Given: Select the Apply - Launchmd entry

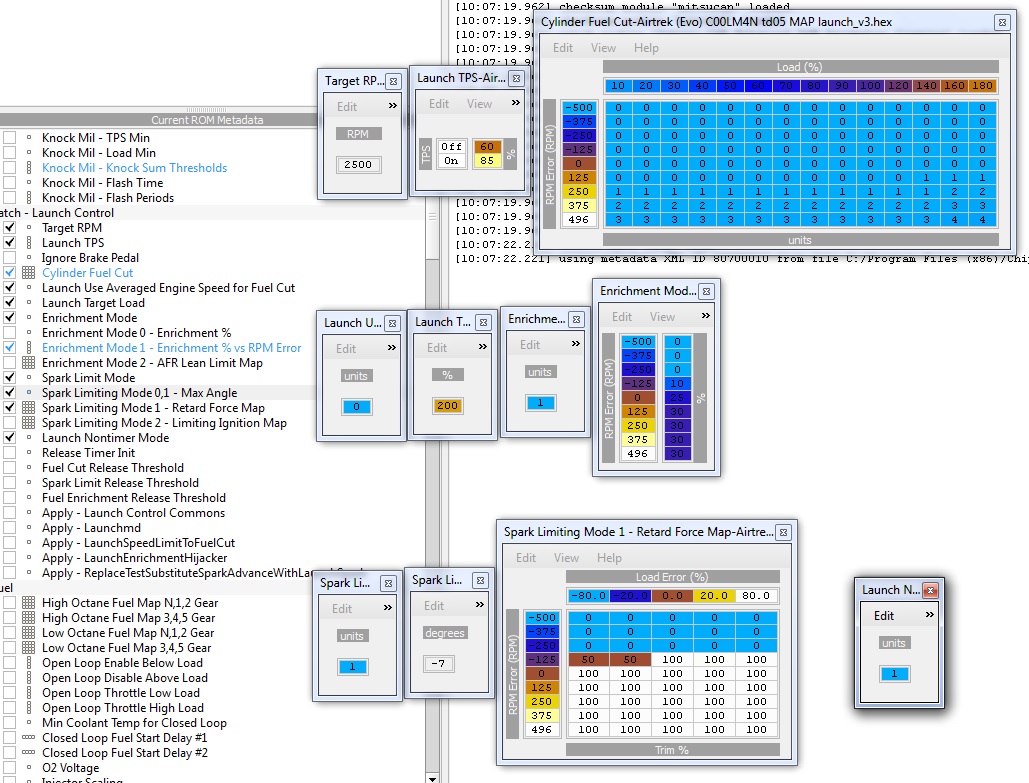Looking at the screenshot, I should 91,528.
